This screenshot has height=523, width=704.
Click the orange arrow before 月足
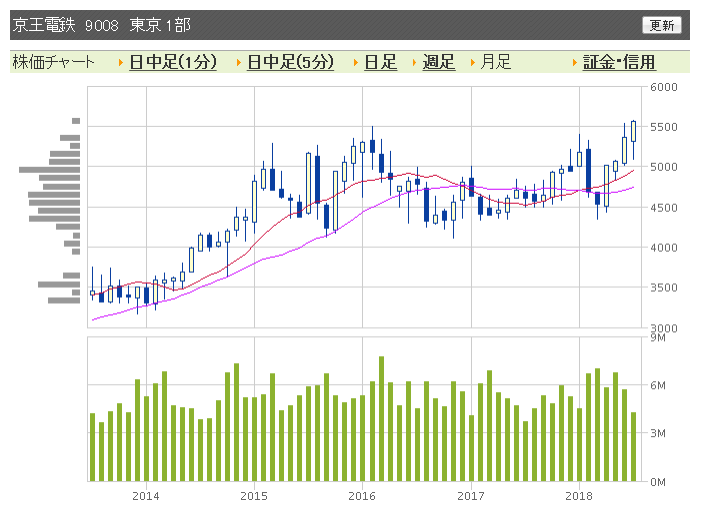(473, 62)
